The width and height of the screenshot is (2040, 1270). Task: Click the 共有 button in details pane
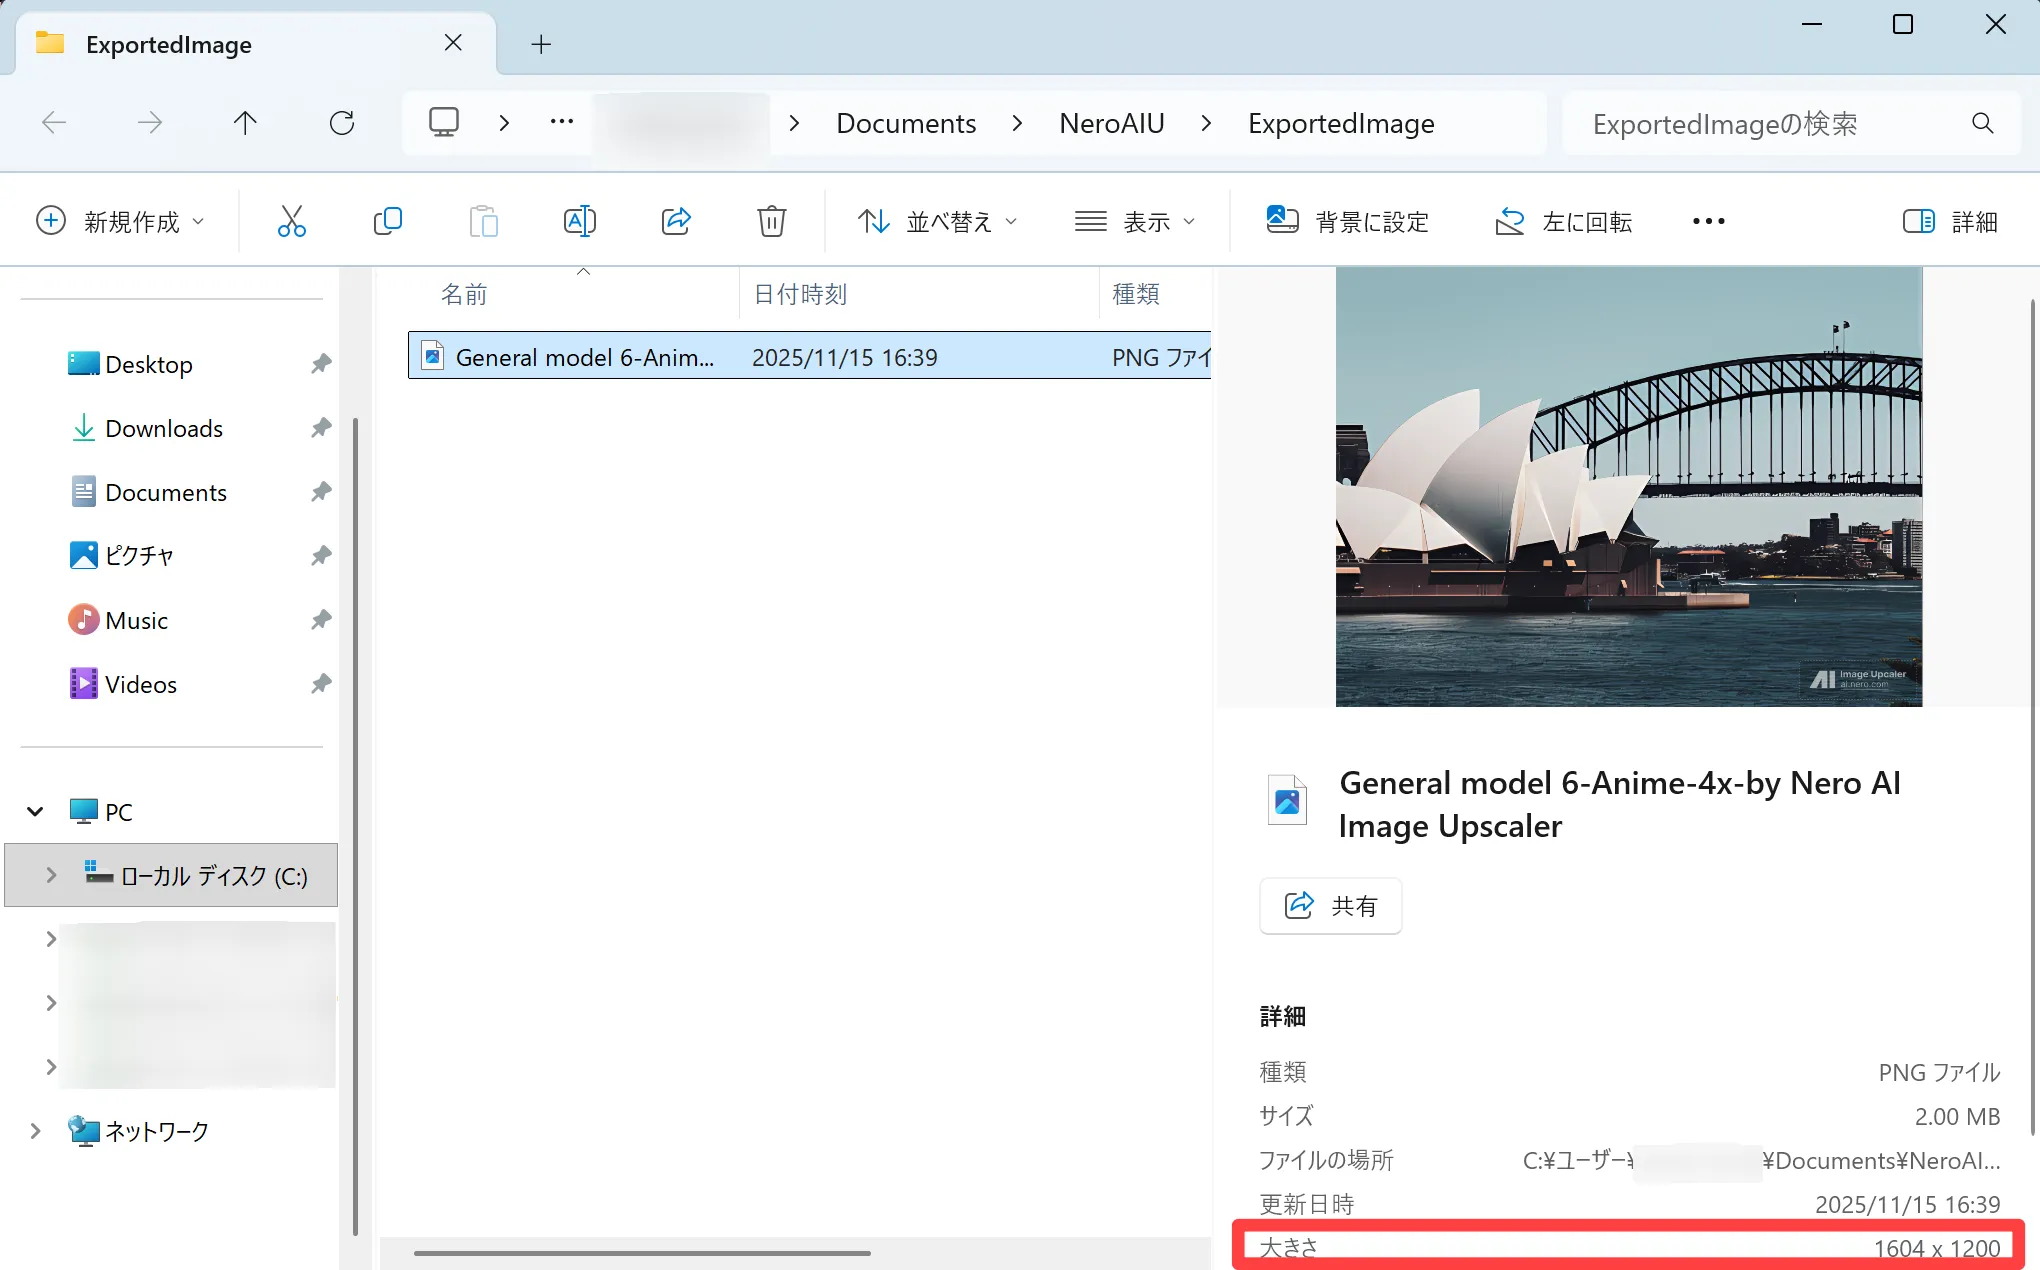click(x=1330, y=906)
